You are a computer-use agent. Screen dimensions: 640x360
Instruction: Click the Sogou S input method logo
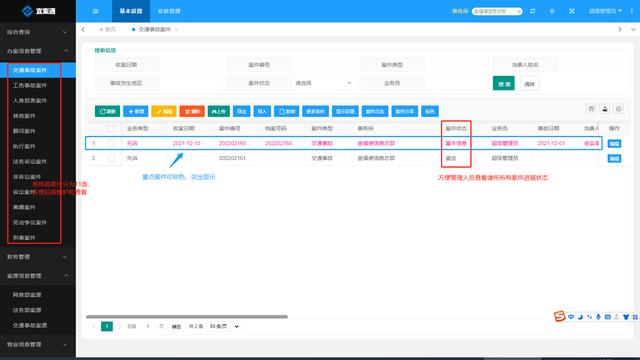(x=559, y=316)
